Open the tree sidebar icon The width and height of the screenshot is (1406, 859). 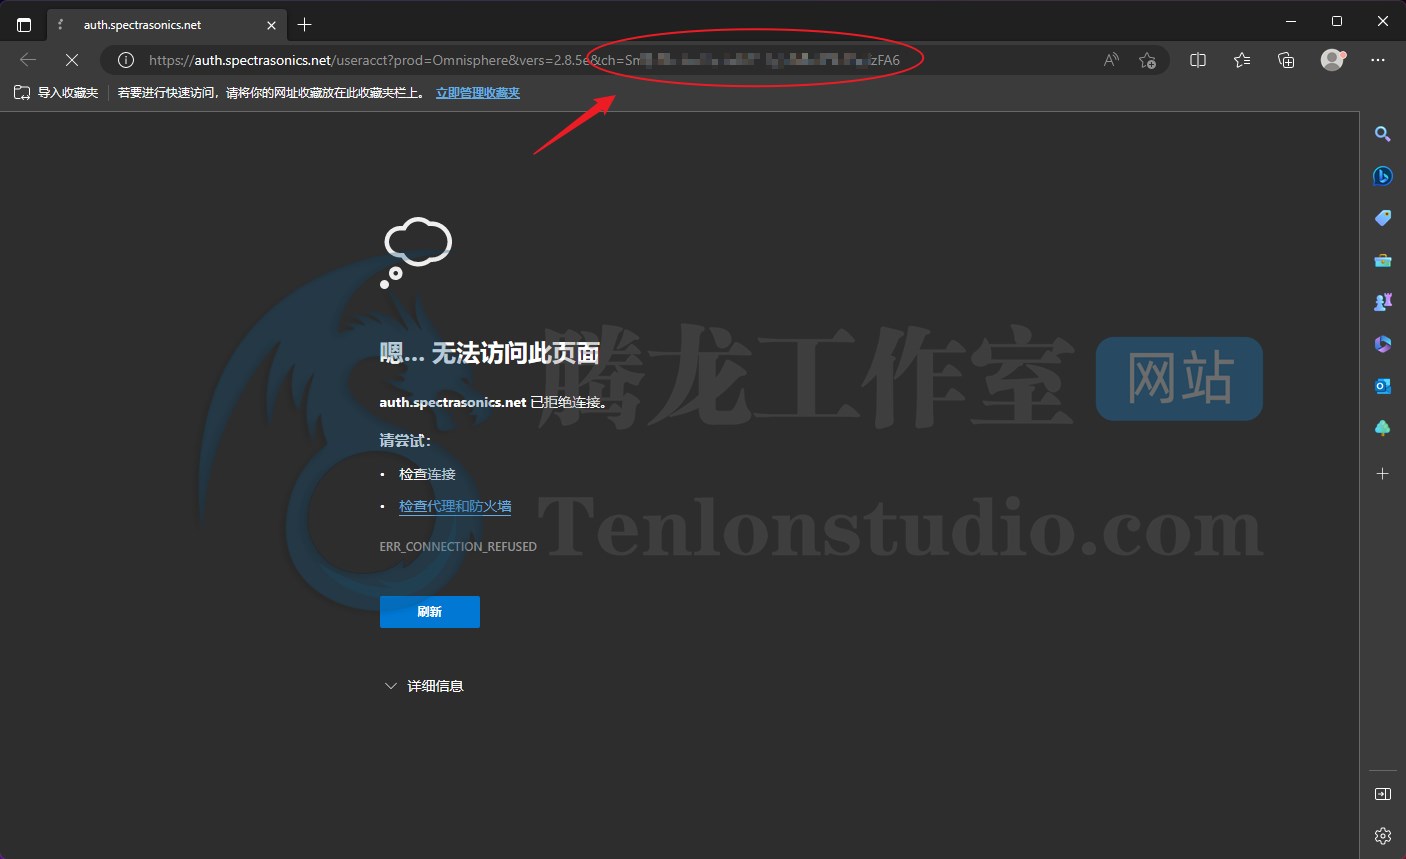tap(1383, 428)
